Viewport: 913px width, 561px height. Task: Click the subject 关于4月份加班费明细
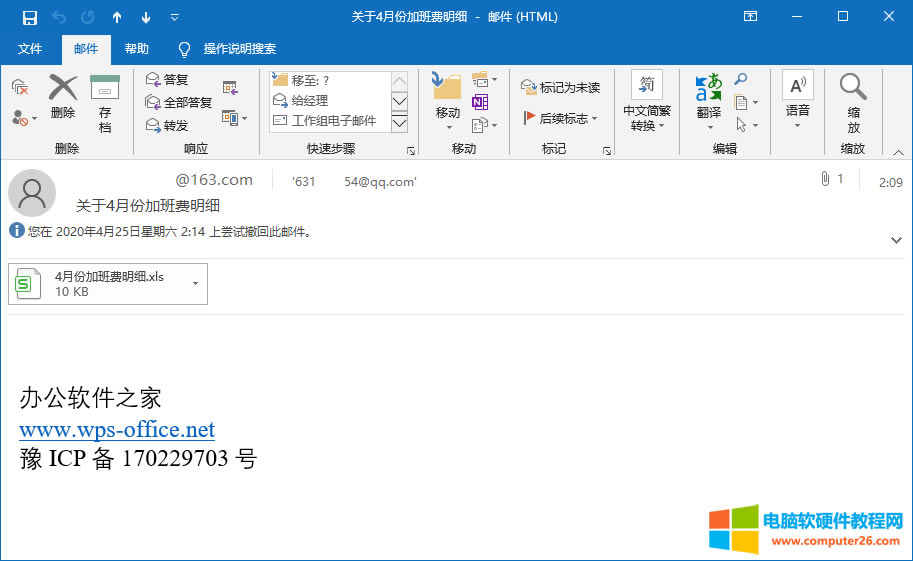[x=148, y=206]
